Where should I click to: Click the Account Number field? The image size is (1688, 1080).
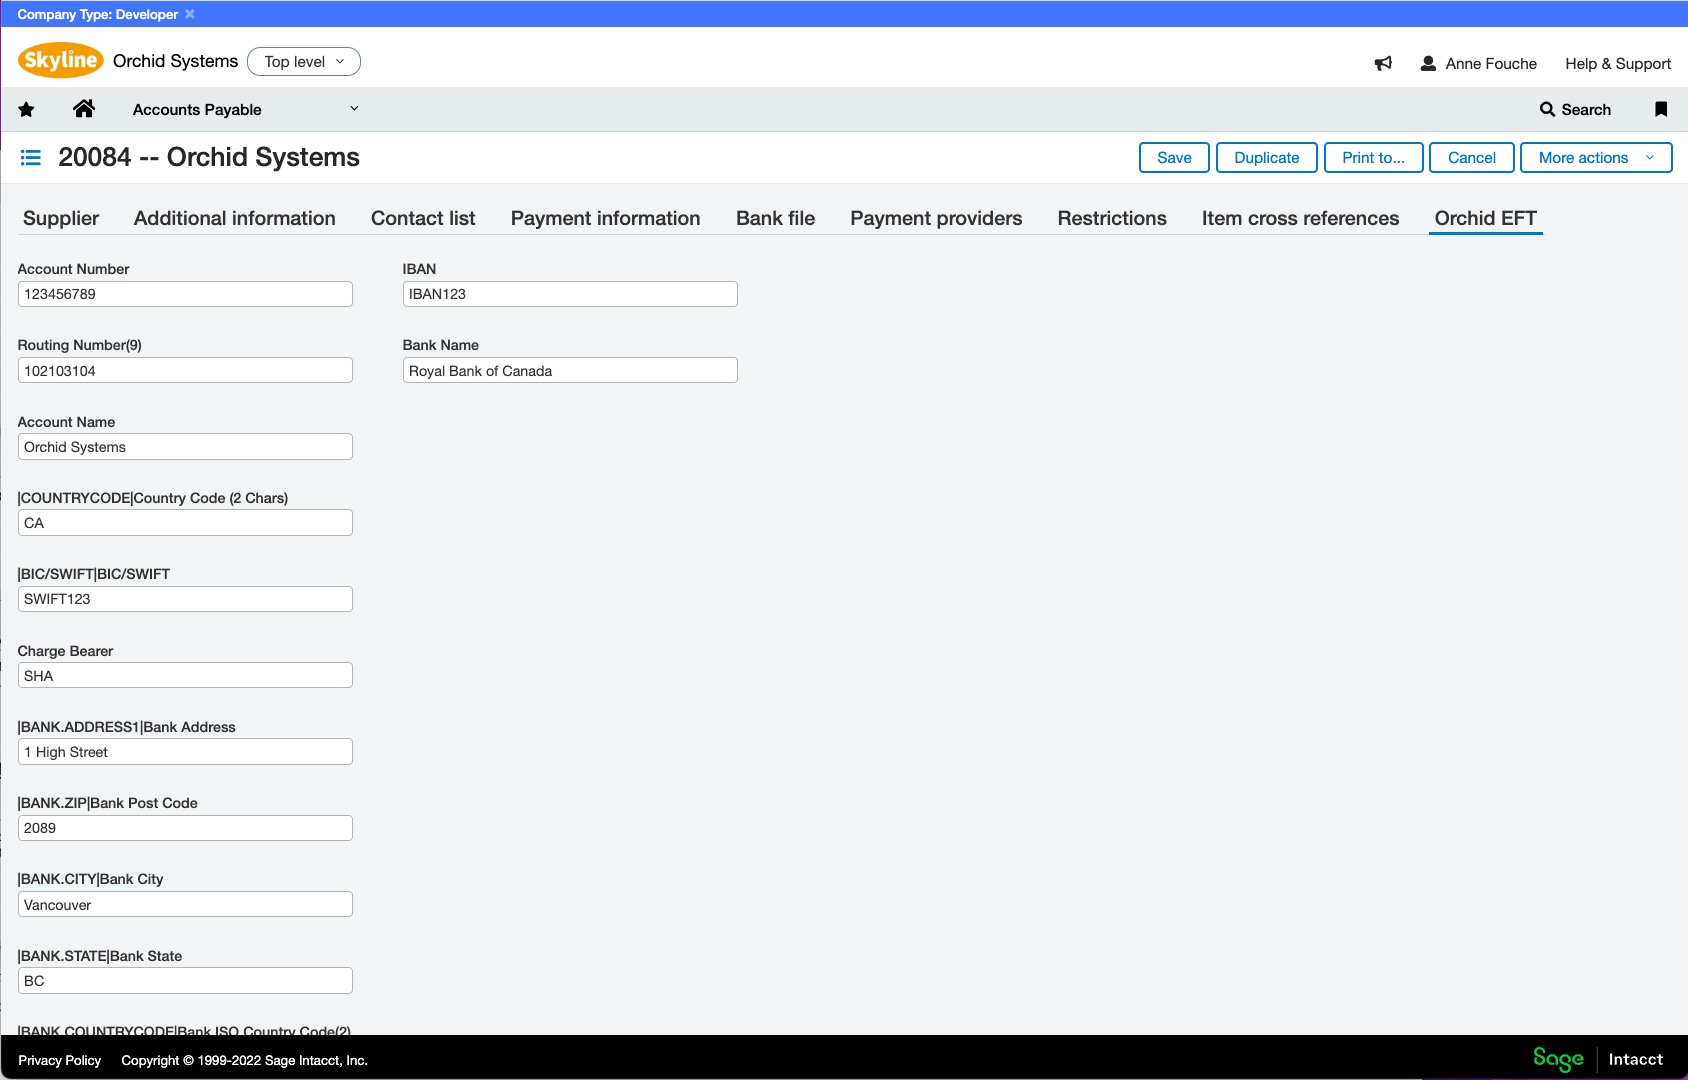click(185, 294)
